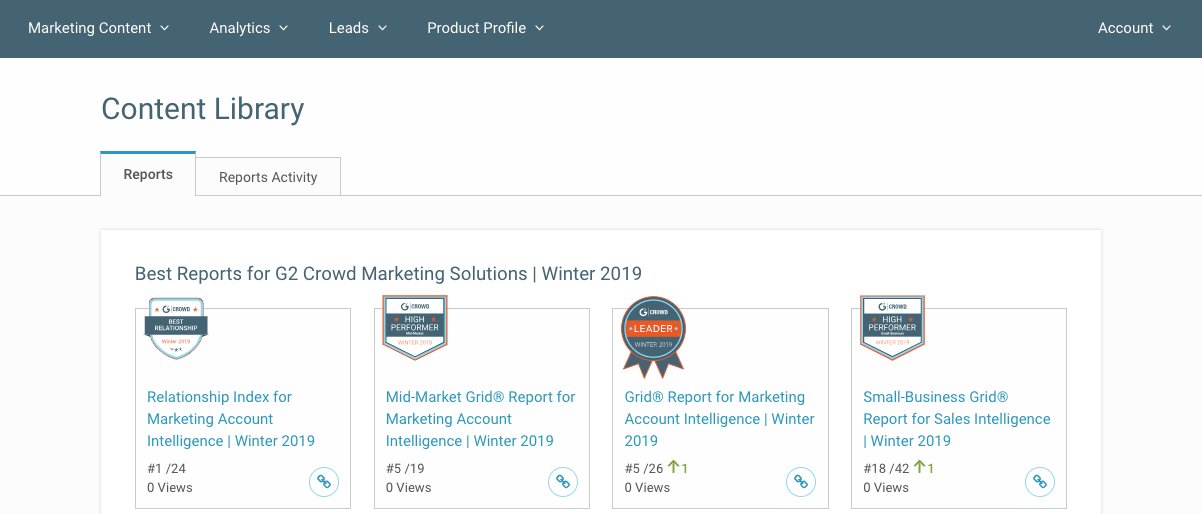Click the Content Library heading
Viewport: 1202px width, 514px height.
[203, 108]
